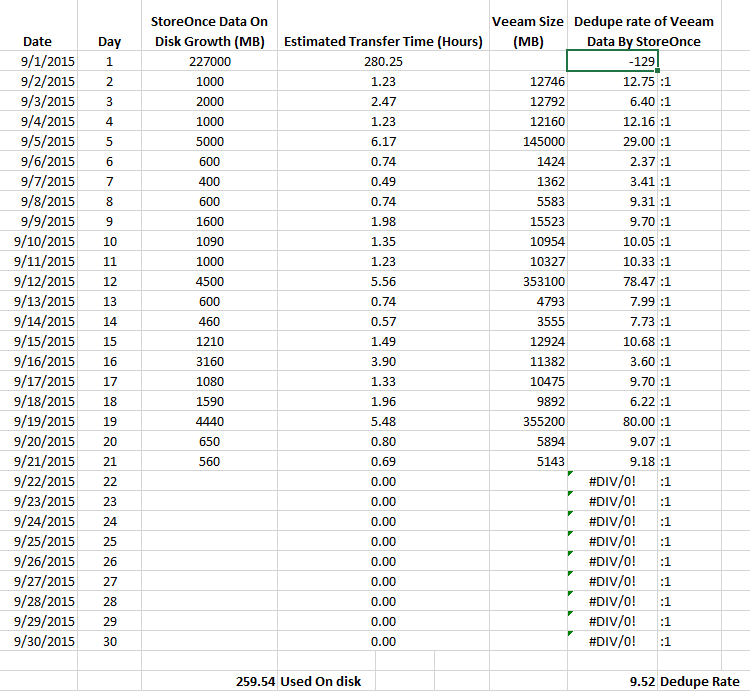Click the 'Dedupe Rate' label cell
Screen dimensions: 750x691
click(x=700, y=681)
